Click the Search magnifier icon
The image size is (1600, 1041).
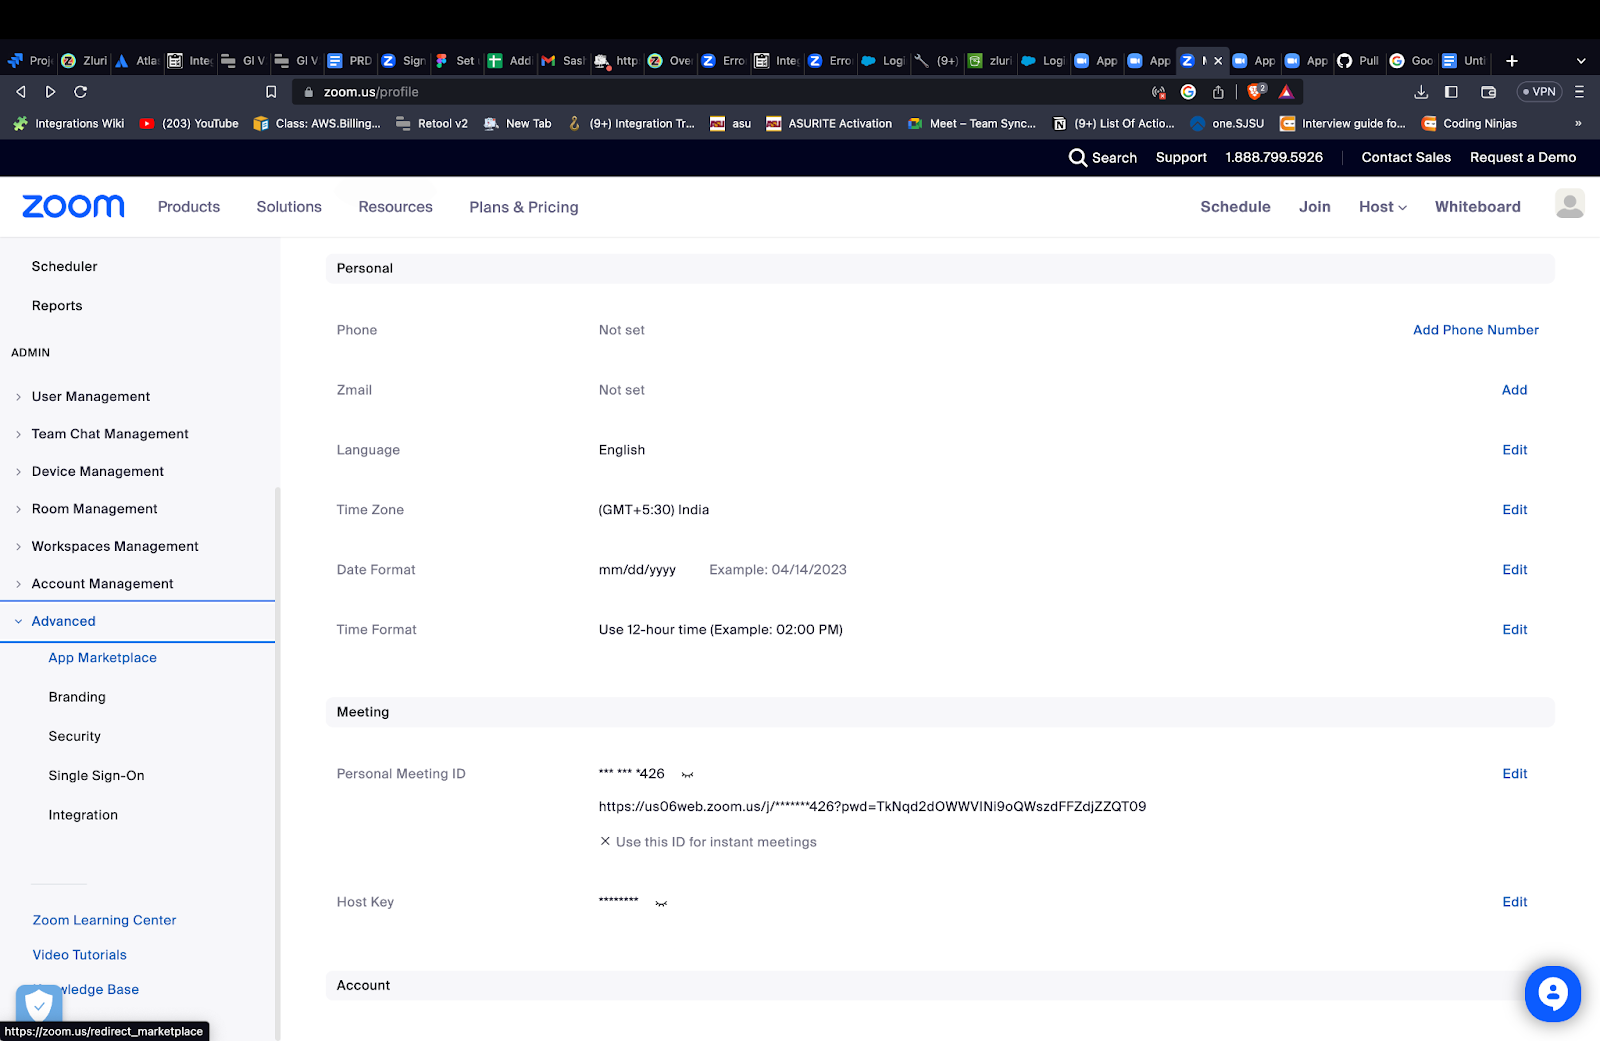pyautogui.click(x=1077, y=158)
